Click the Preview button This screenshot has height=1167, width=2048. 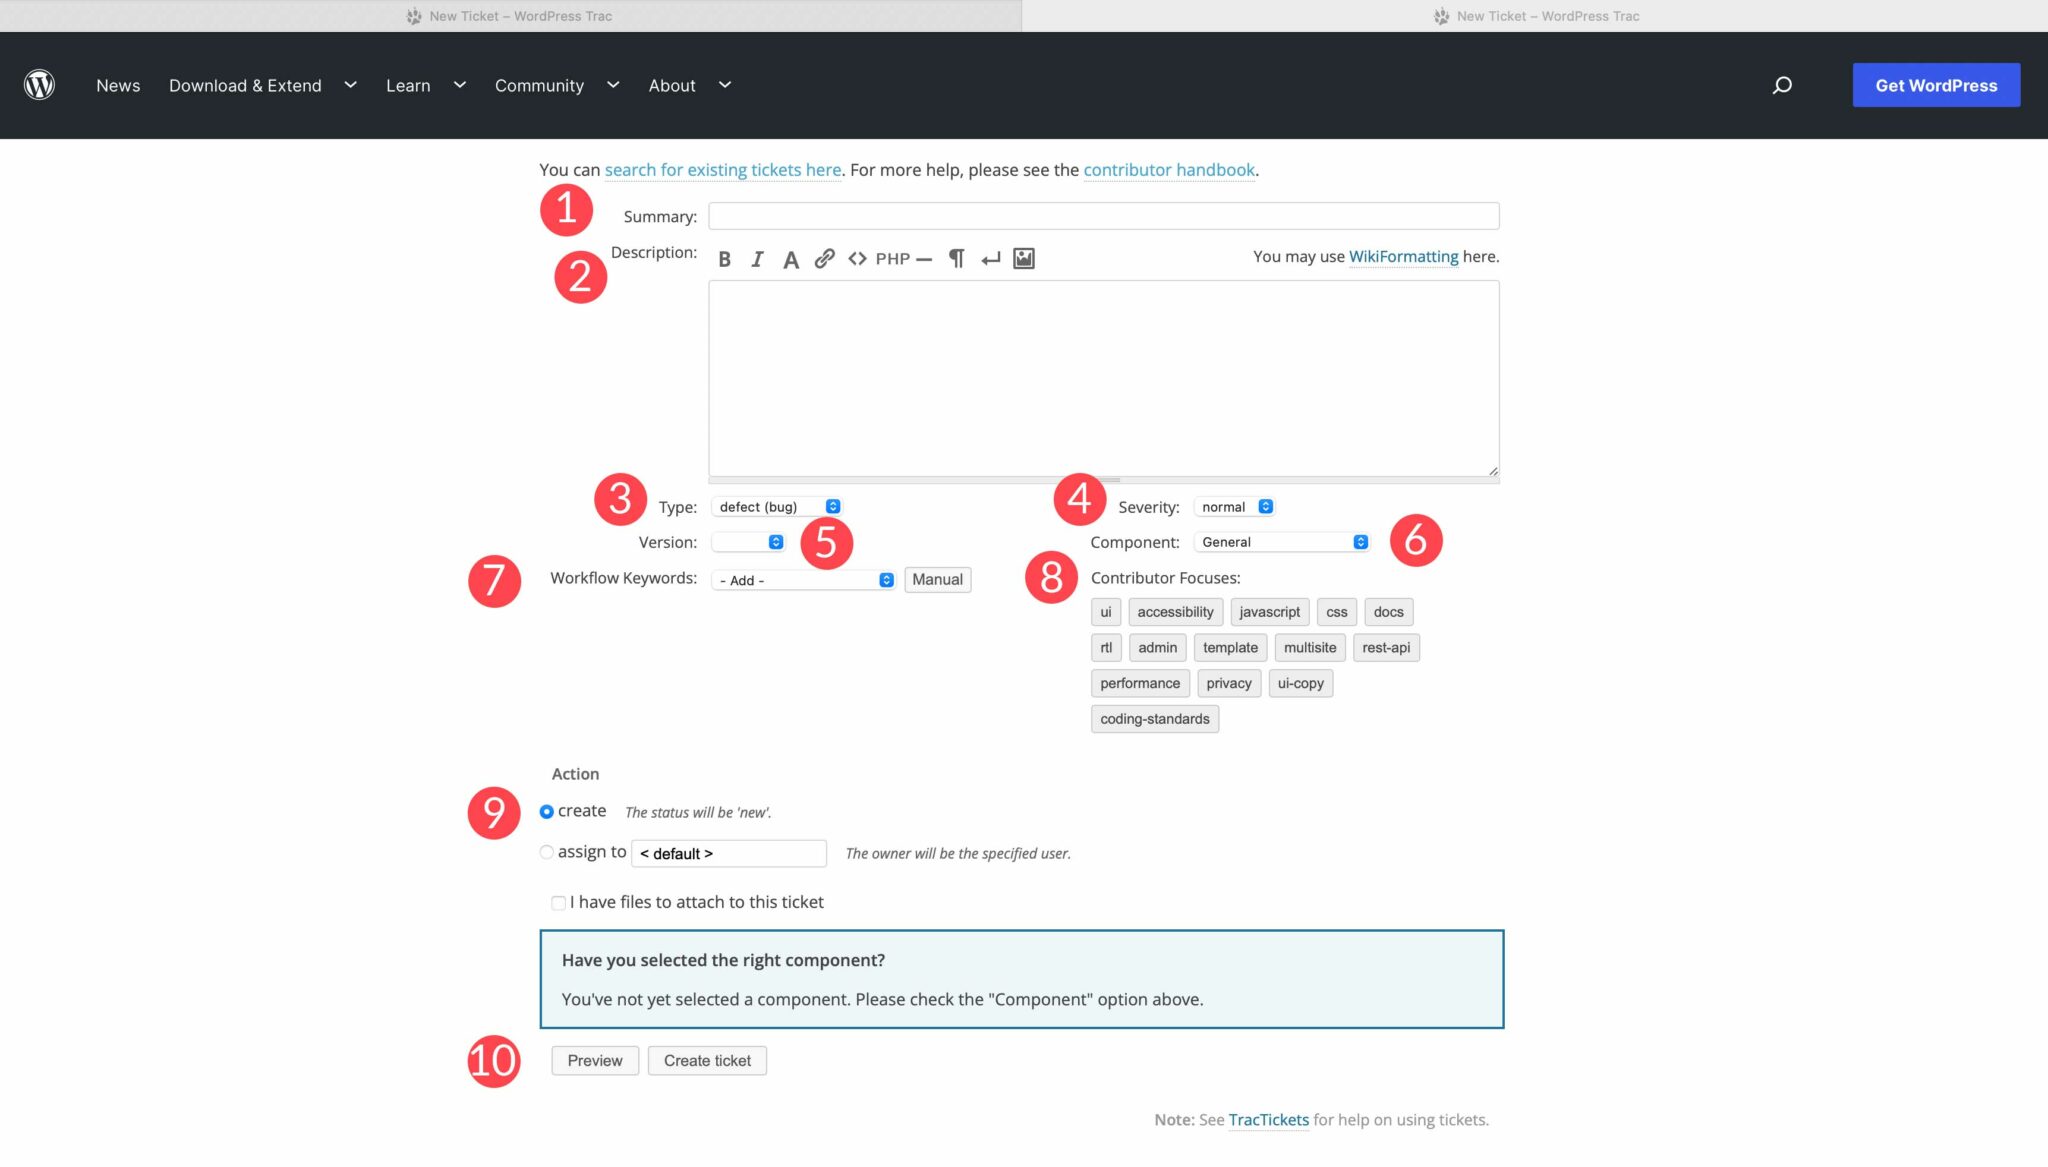click(x=595, y=1060)
